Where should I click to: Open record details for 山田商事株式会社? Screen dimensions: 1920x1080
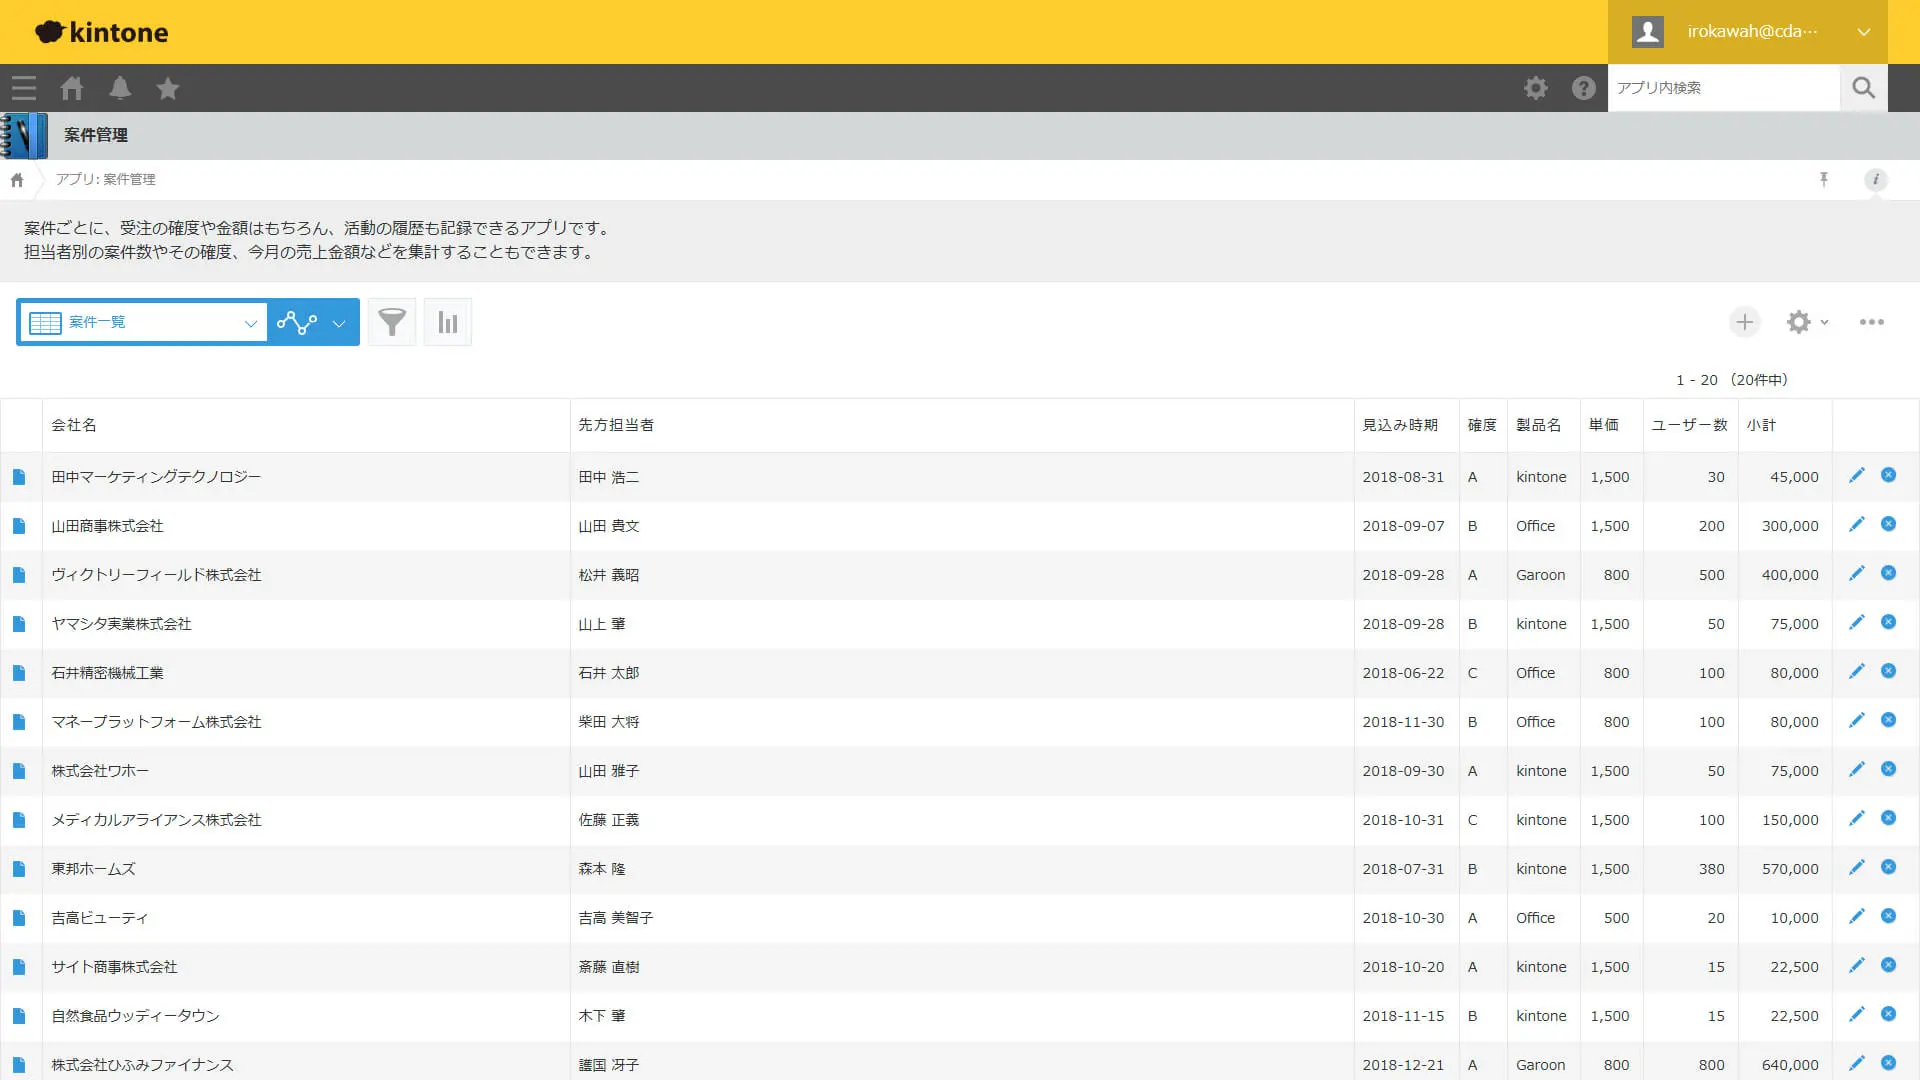[19, 526]
